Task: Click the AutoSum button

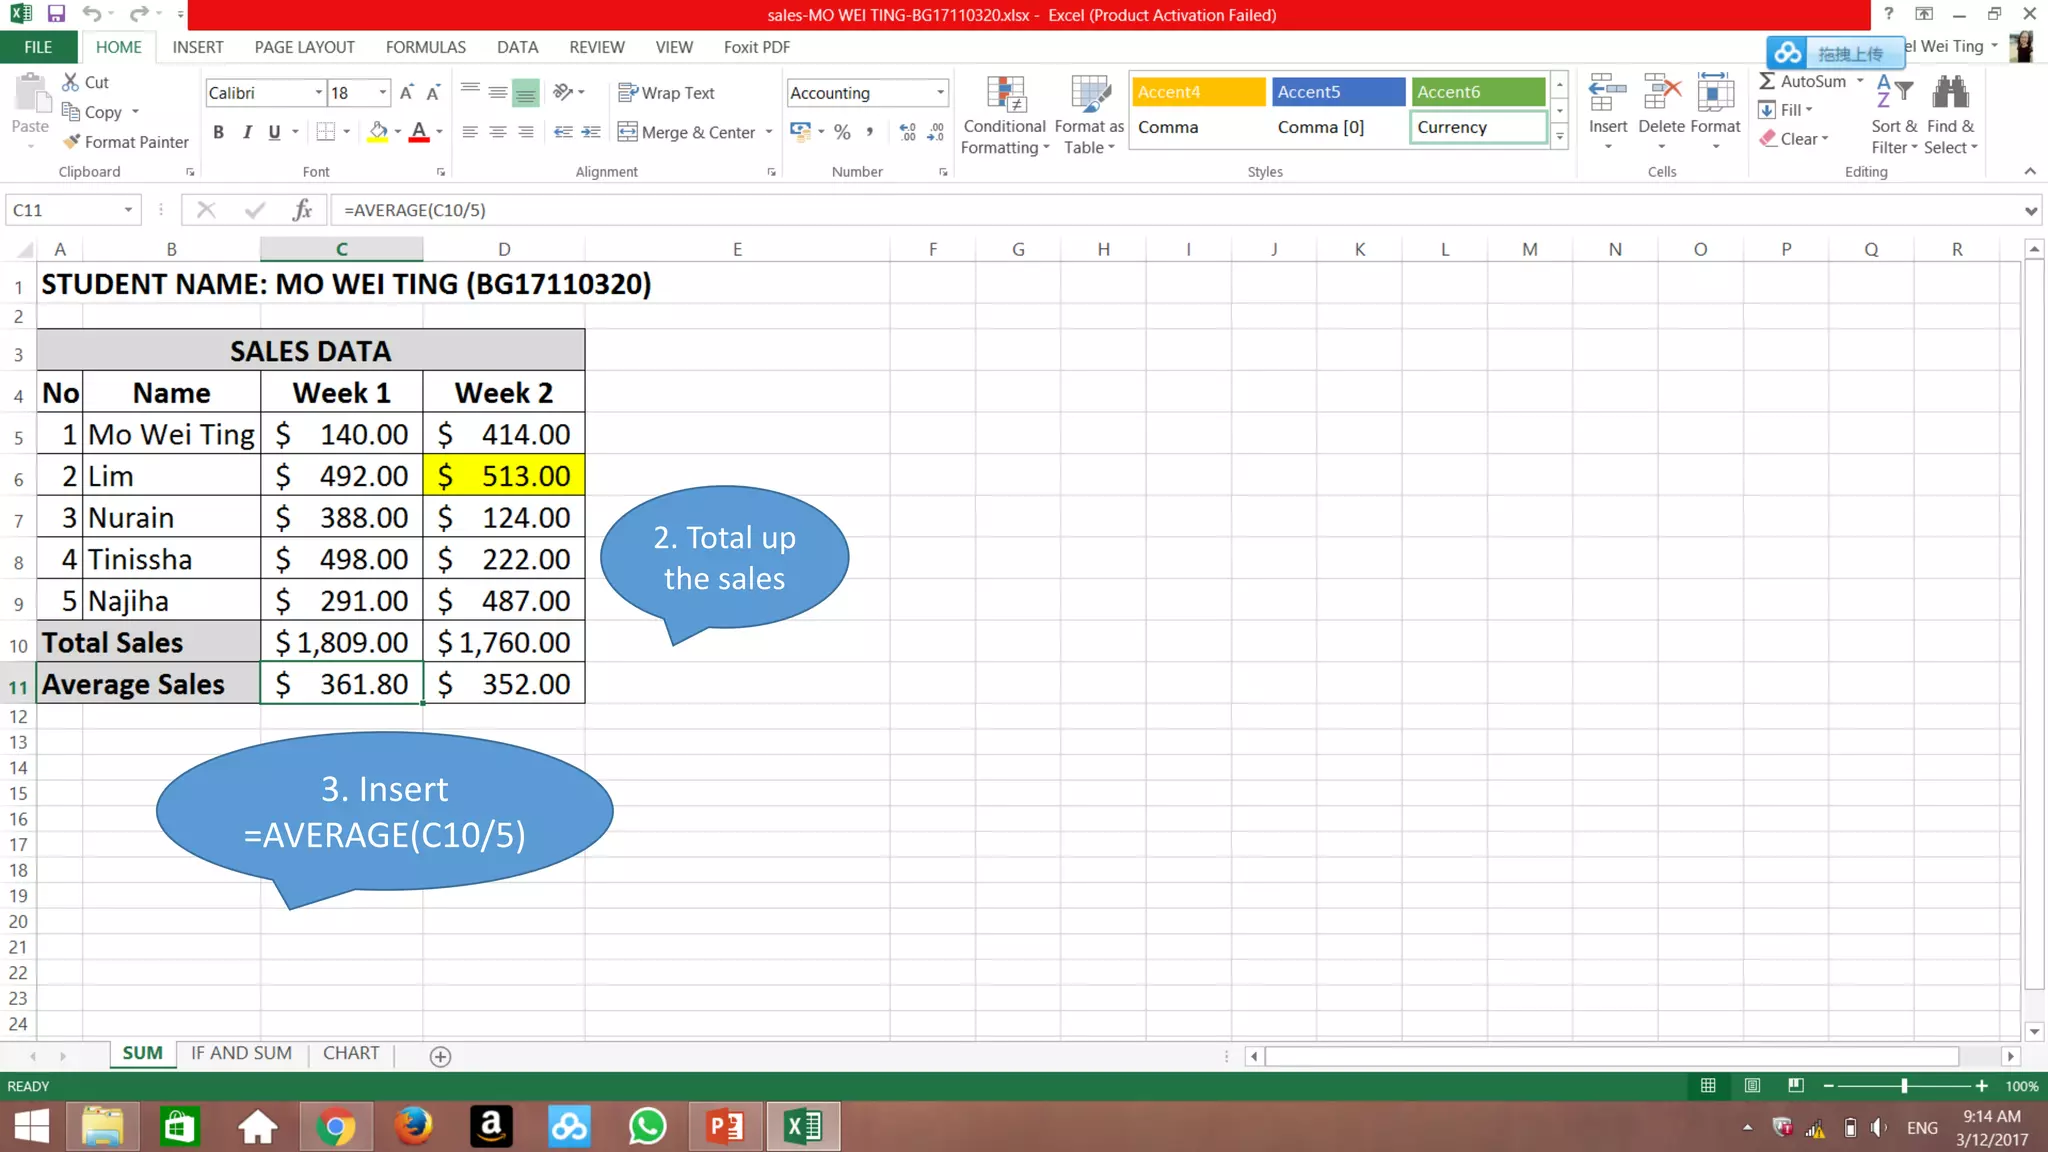Action: tap(1804, 82)
